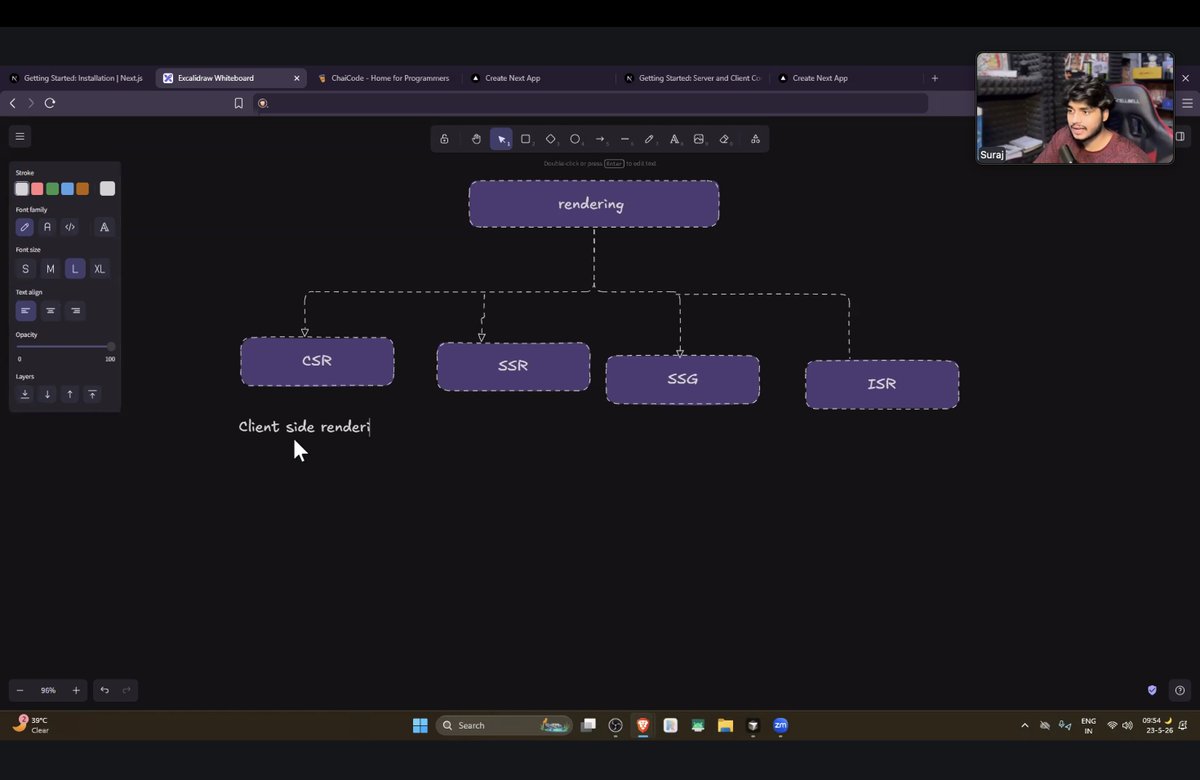1200x780 pixels.
Task: Zoom out with the minus button
Action: tap(20, 690)
